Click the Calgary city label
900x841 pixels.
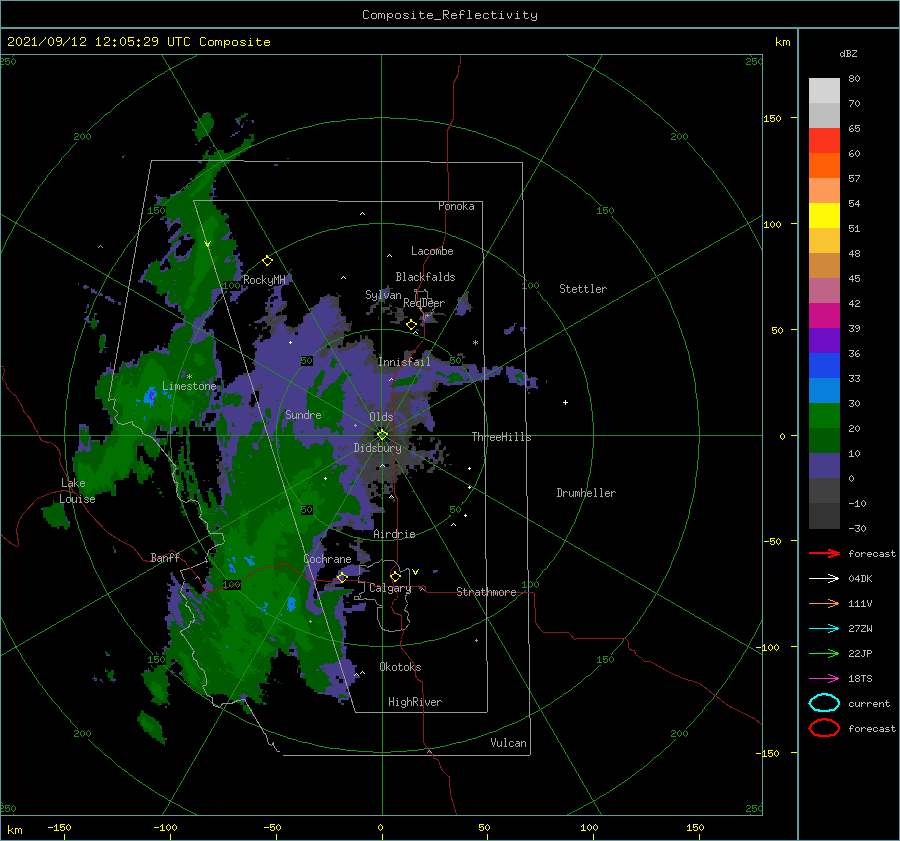(x=390, y=588)
